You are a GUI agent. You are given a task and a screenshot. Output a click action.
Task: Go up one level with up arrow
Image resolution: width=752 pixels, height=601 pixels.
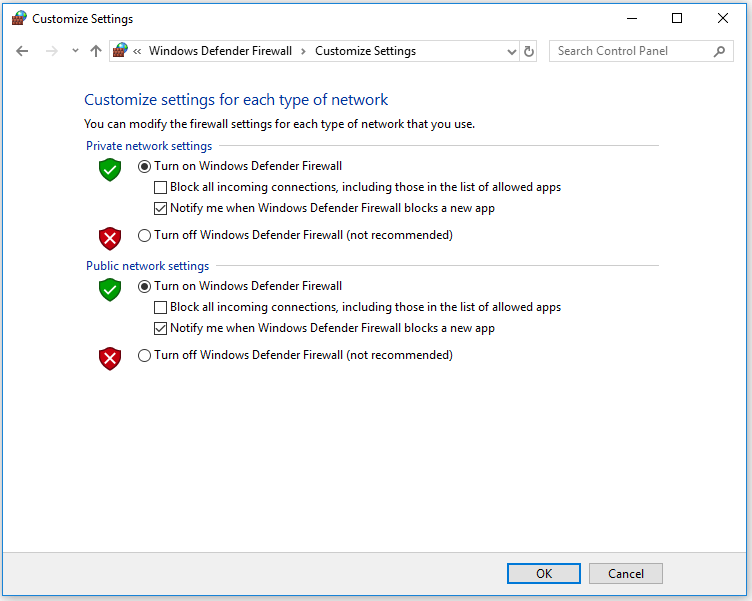(x=96, y=51)
